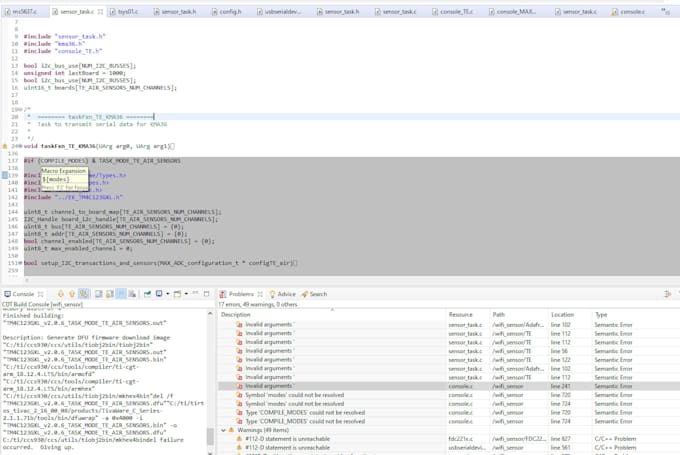The width and height of the screenshot is (680, 455).
Task: Place cursor on line 14 lastBoard declaration
Action: pyautogui.click(x=75, y=73)
